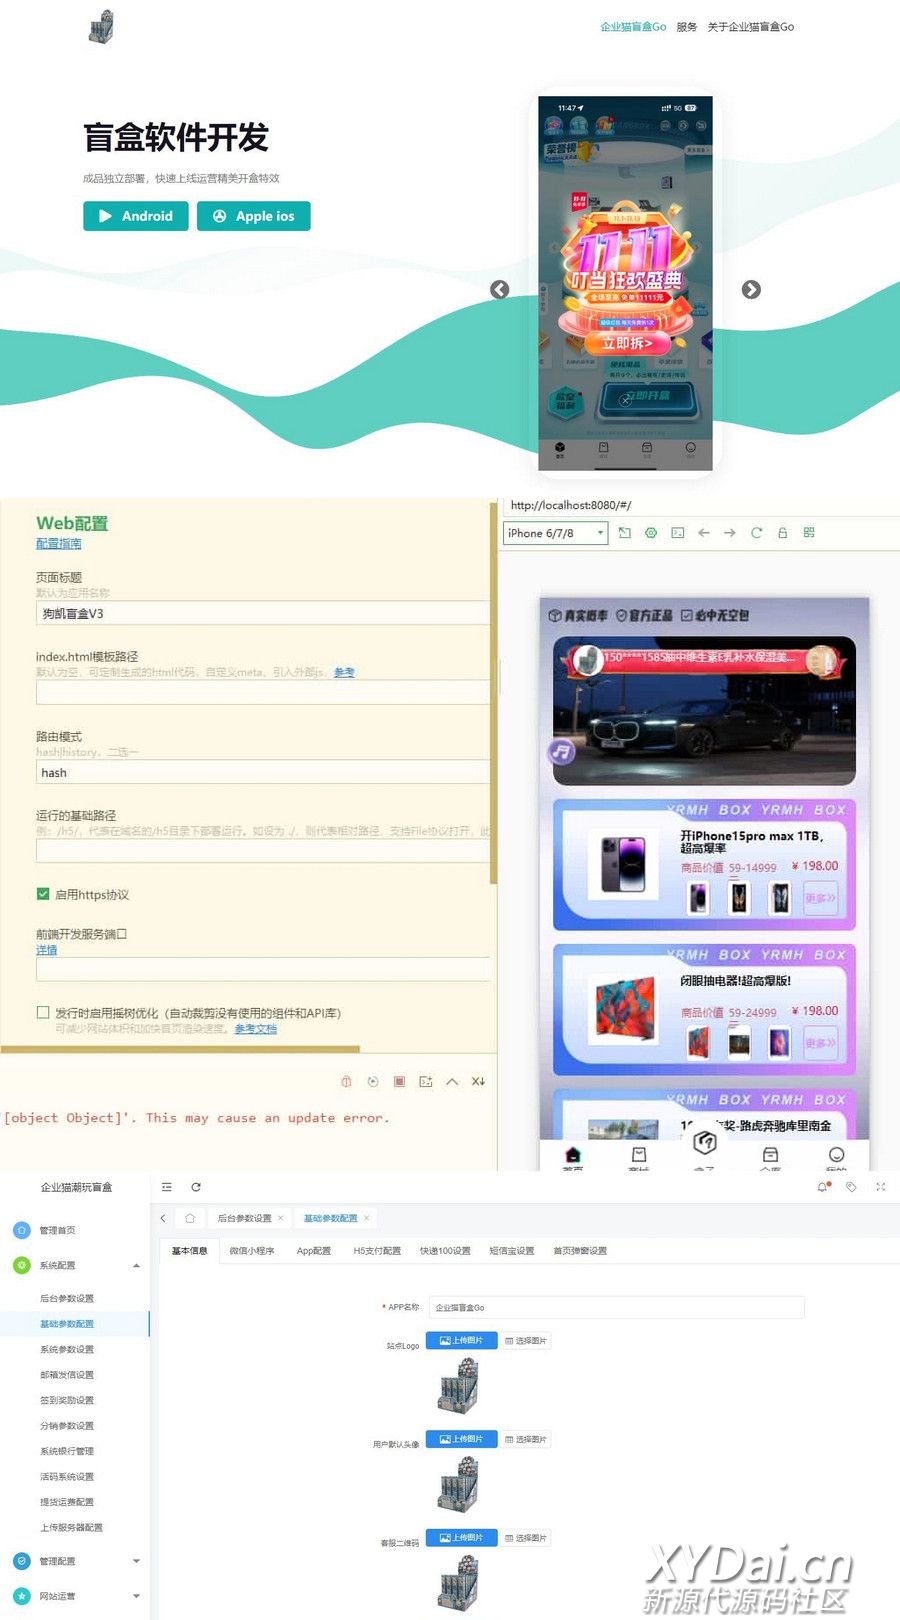This screenshot has width=900, height=1620.
Task: Switch to the 微信小程序 tab
Action: point(252,1251)
